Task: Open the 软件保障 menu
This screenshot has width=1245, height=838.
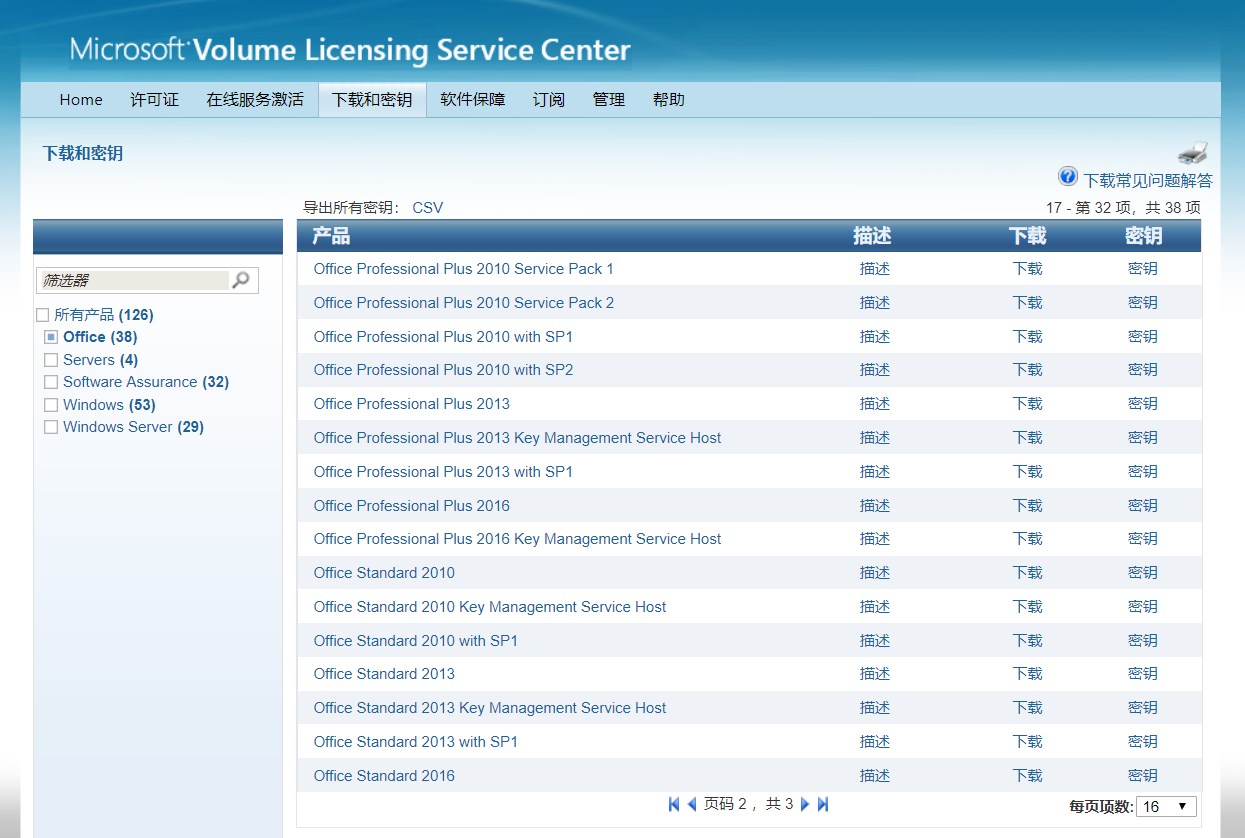Action: point(472,99)
